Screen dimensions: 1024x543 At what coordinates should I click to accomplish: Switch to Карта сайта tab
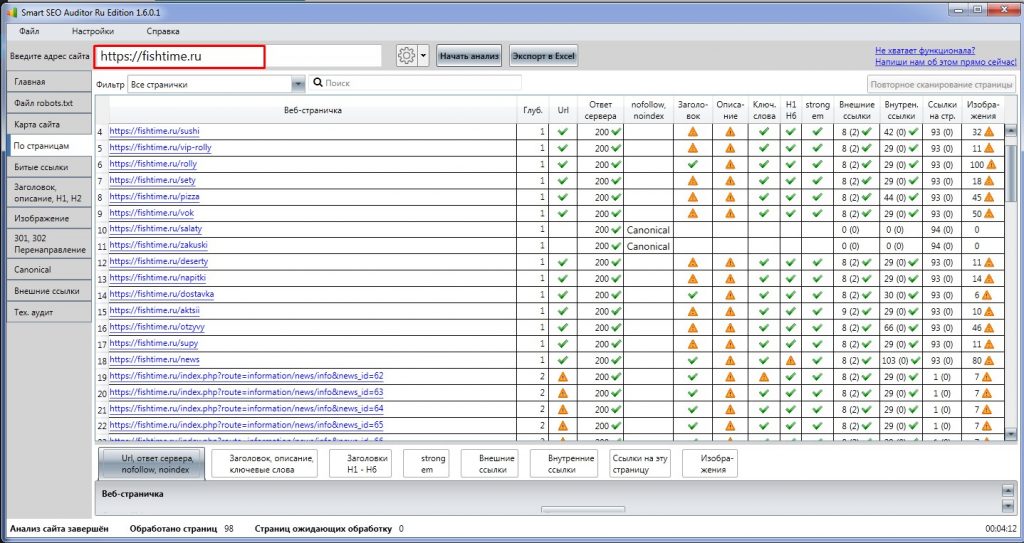(x=49, y=124)
